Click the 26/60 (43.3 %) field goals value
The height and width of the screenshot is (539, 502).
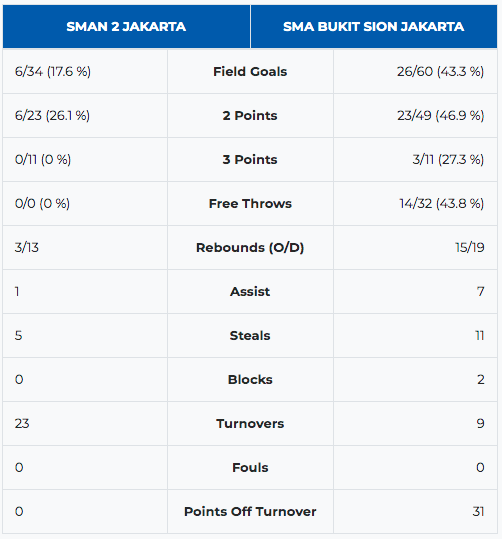coord(440,72)
